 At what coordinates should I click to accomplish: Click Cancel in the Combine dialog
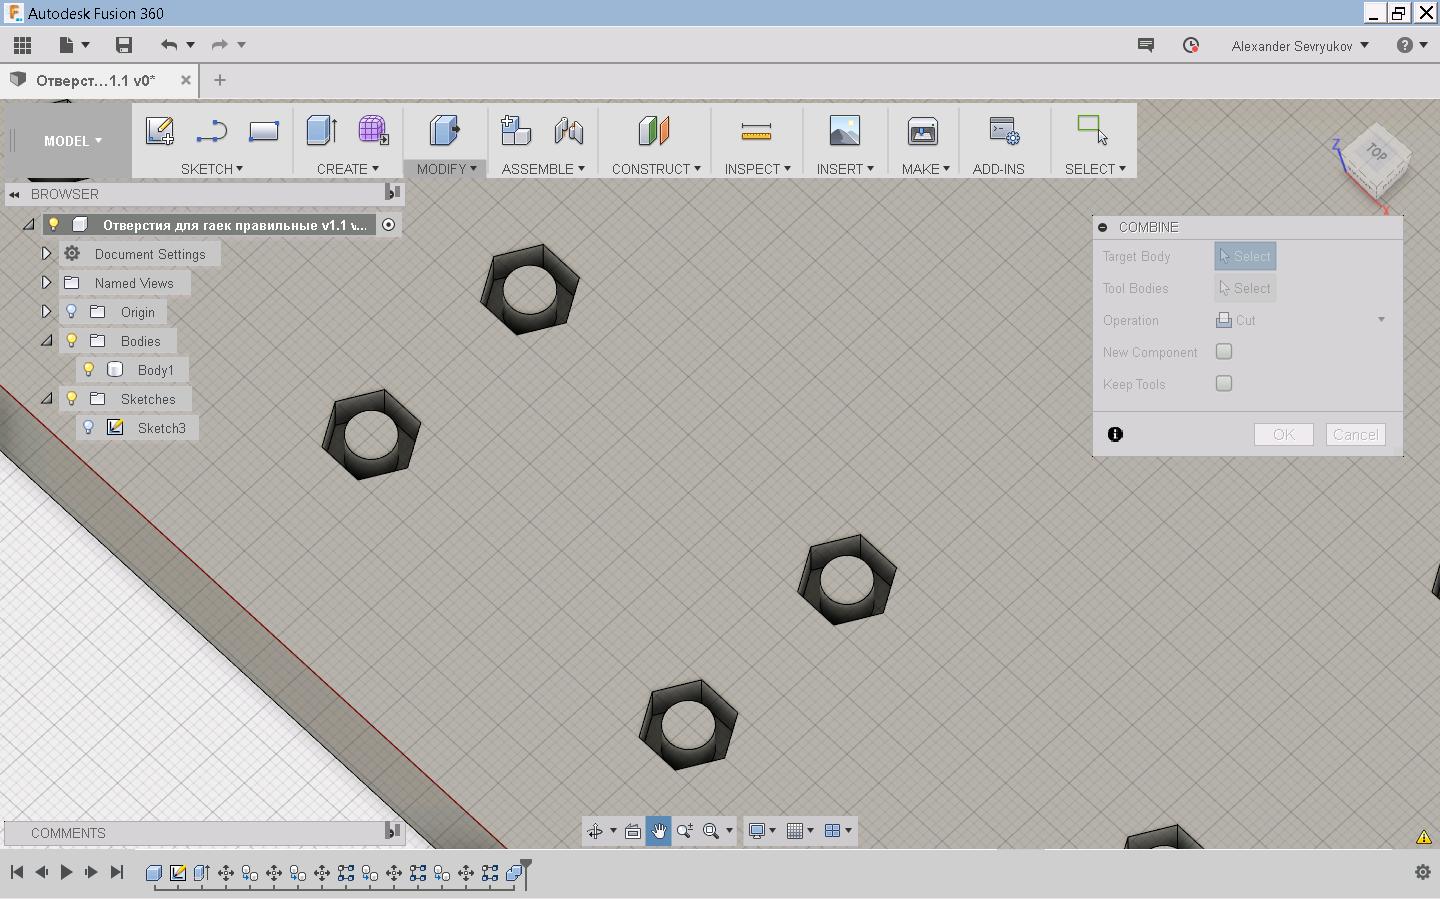pos(1355,435)
